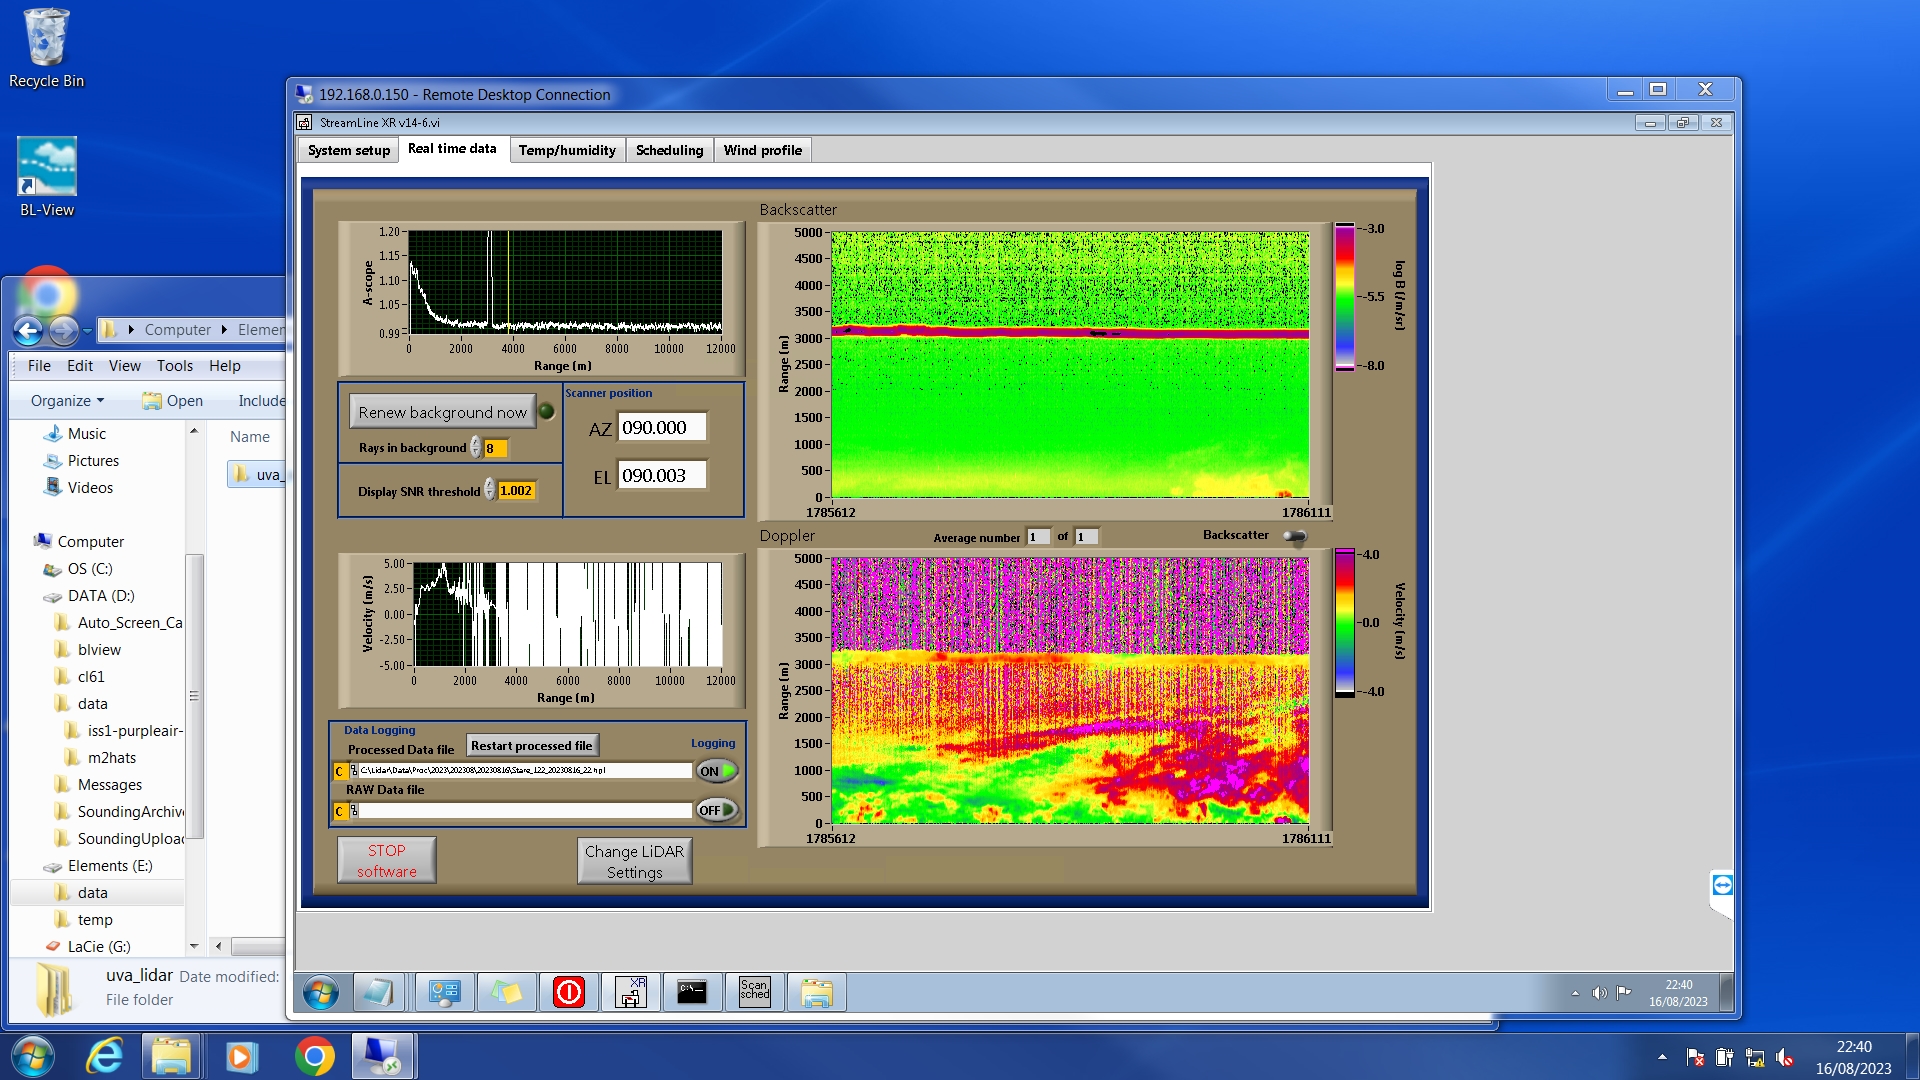Open the command prompt taskbar icon
Viewport: 1920px width, 1080px height.
(x=692, y=991)
